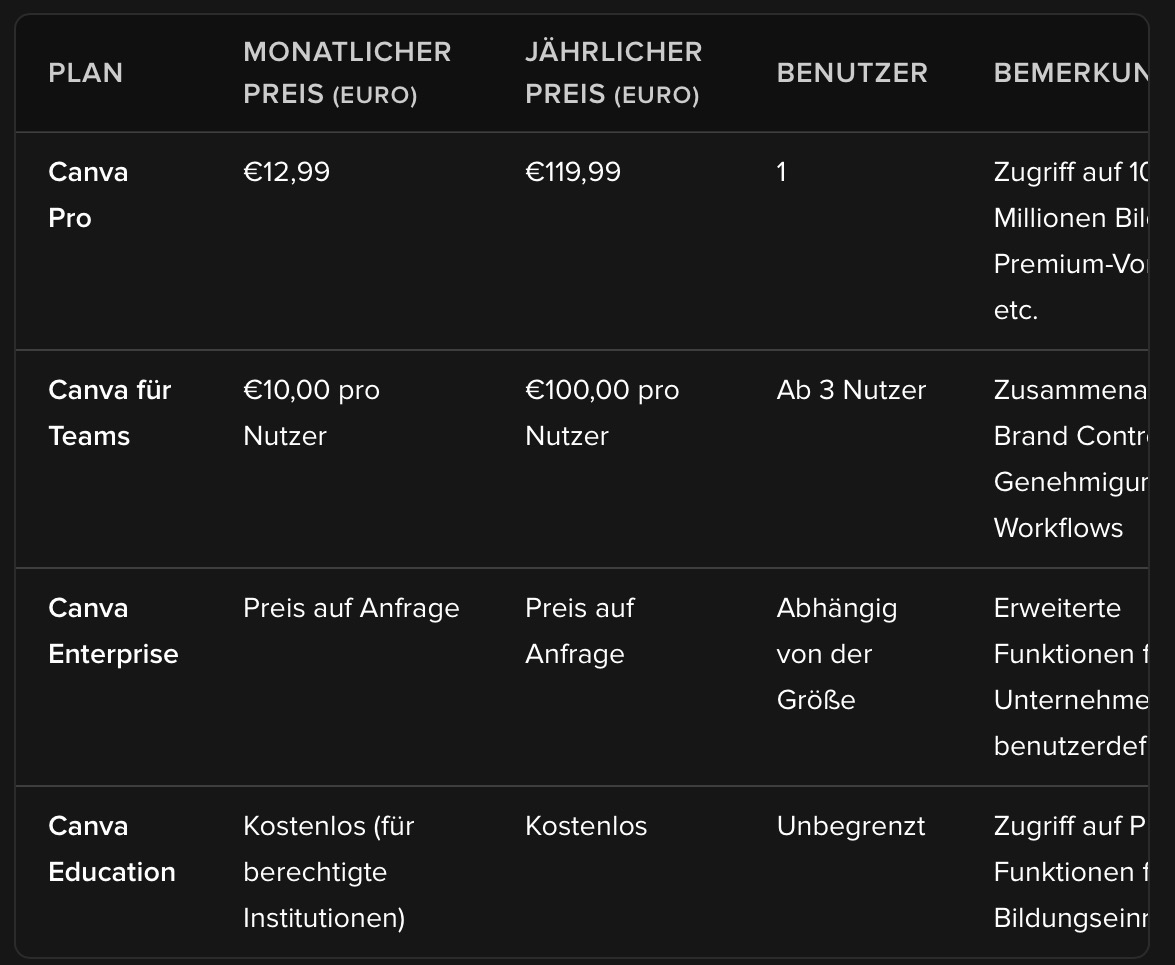Click the JÄHRLICHER PREIS (EURO) header
1175x965 pixels.
[613, 73]
